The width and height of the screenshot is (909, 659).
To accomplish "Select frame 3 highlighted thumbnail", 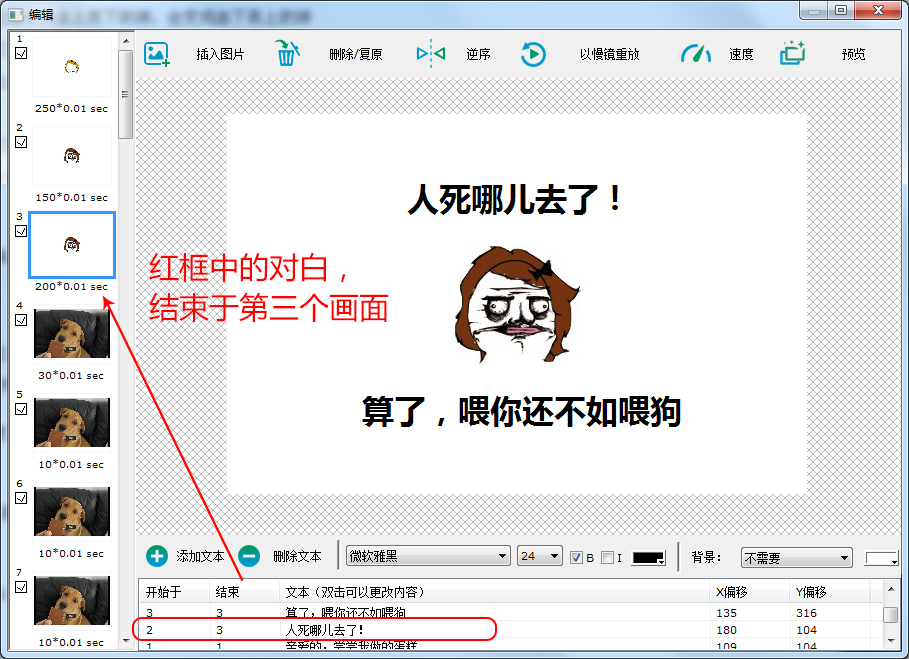I will pos(72,245).
